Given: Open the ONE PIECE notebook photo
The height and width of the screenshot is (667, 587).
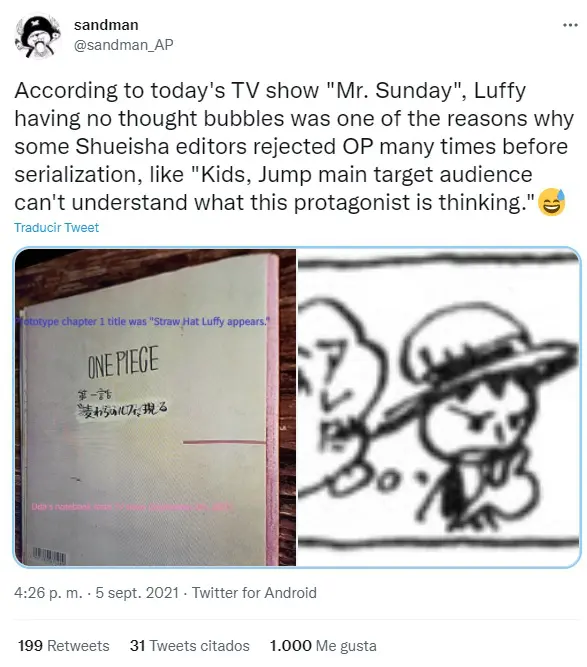Looking at the screenshot, I should [x=155, y=407].
